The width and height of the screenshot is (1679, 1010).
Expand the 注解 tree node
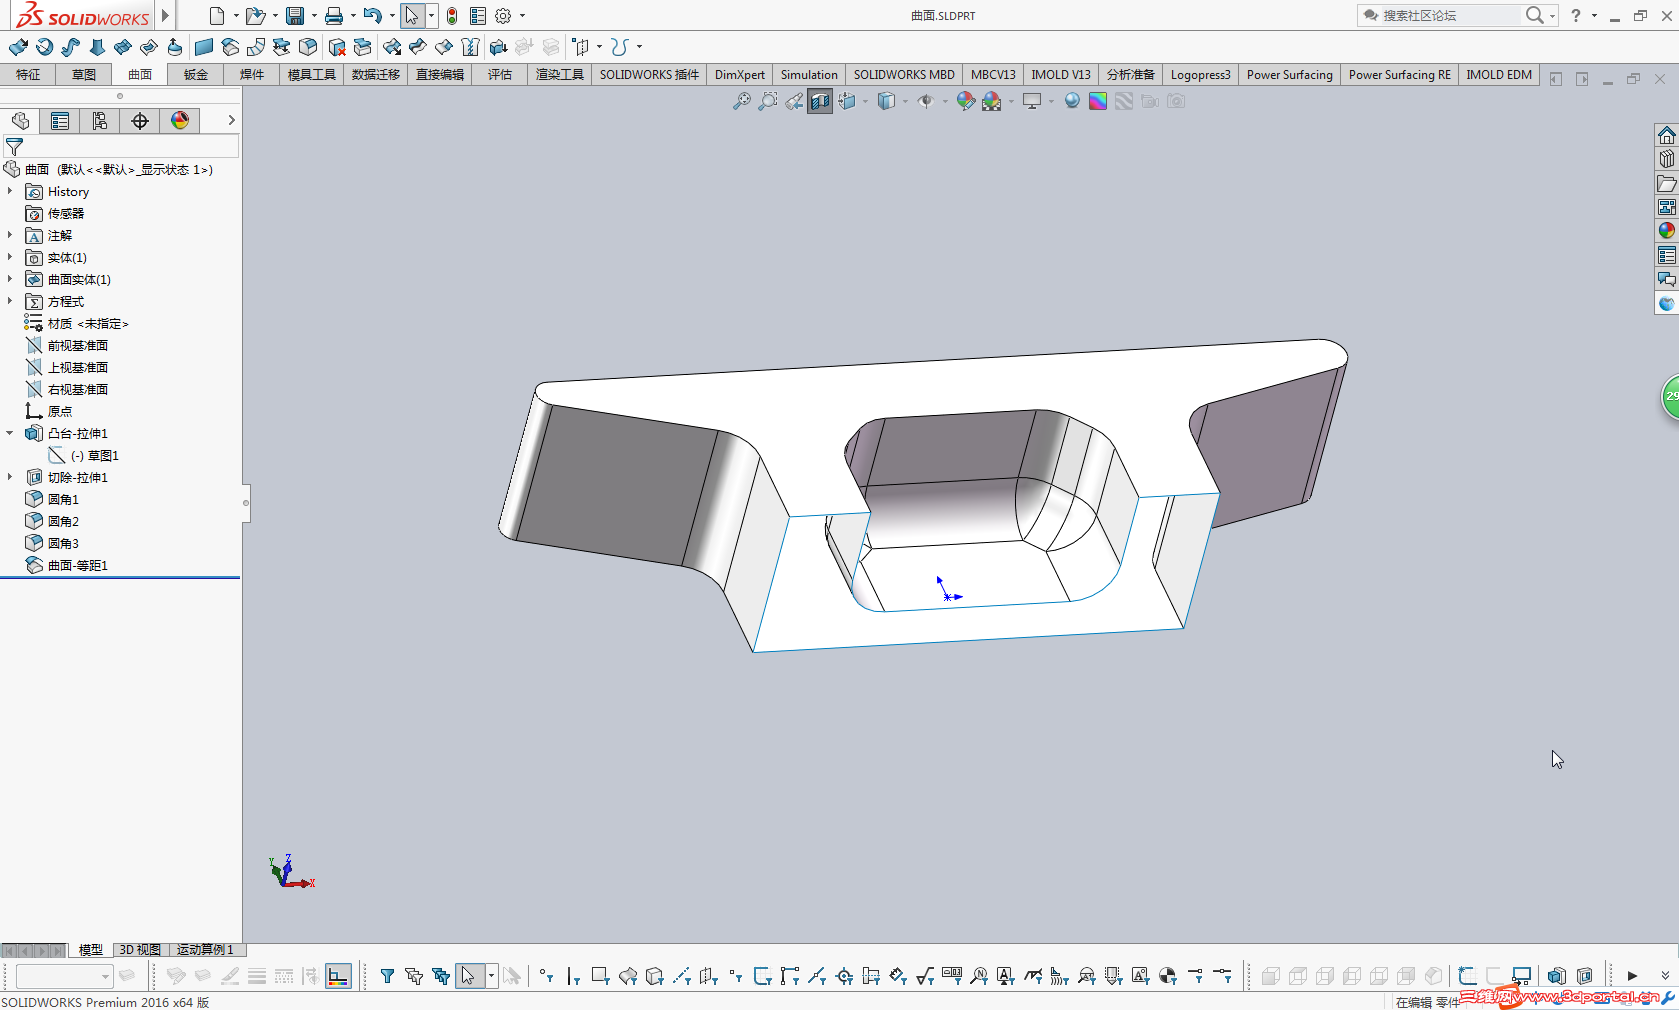click(10, 235)
